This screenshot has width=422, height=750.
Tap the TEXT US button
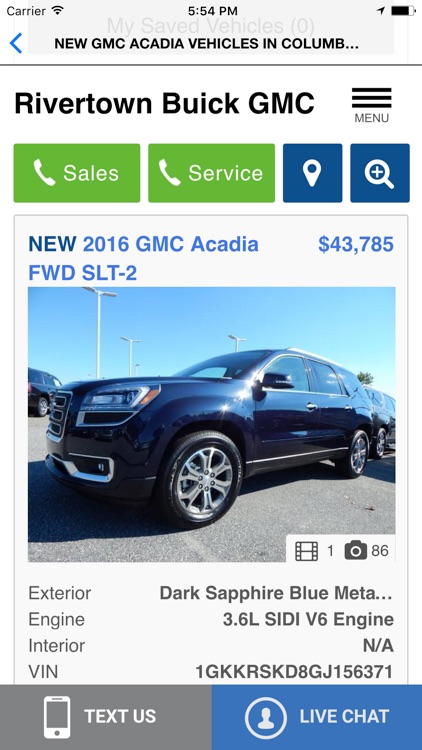point(106,717)
